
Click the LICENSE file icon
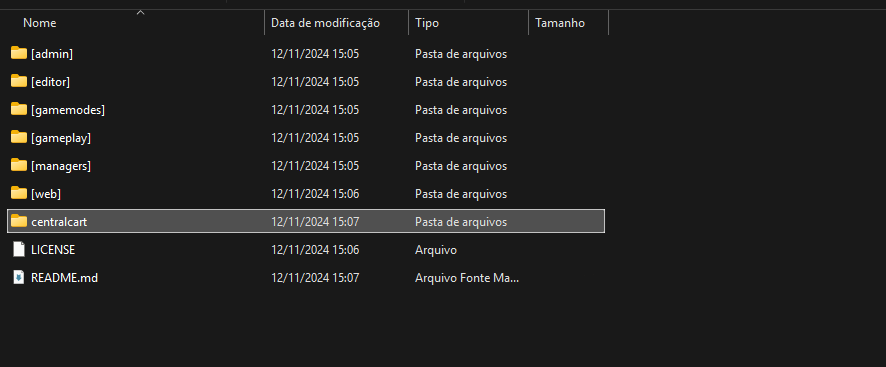(19, 249)
